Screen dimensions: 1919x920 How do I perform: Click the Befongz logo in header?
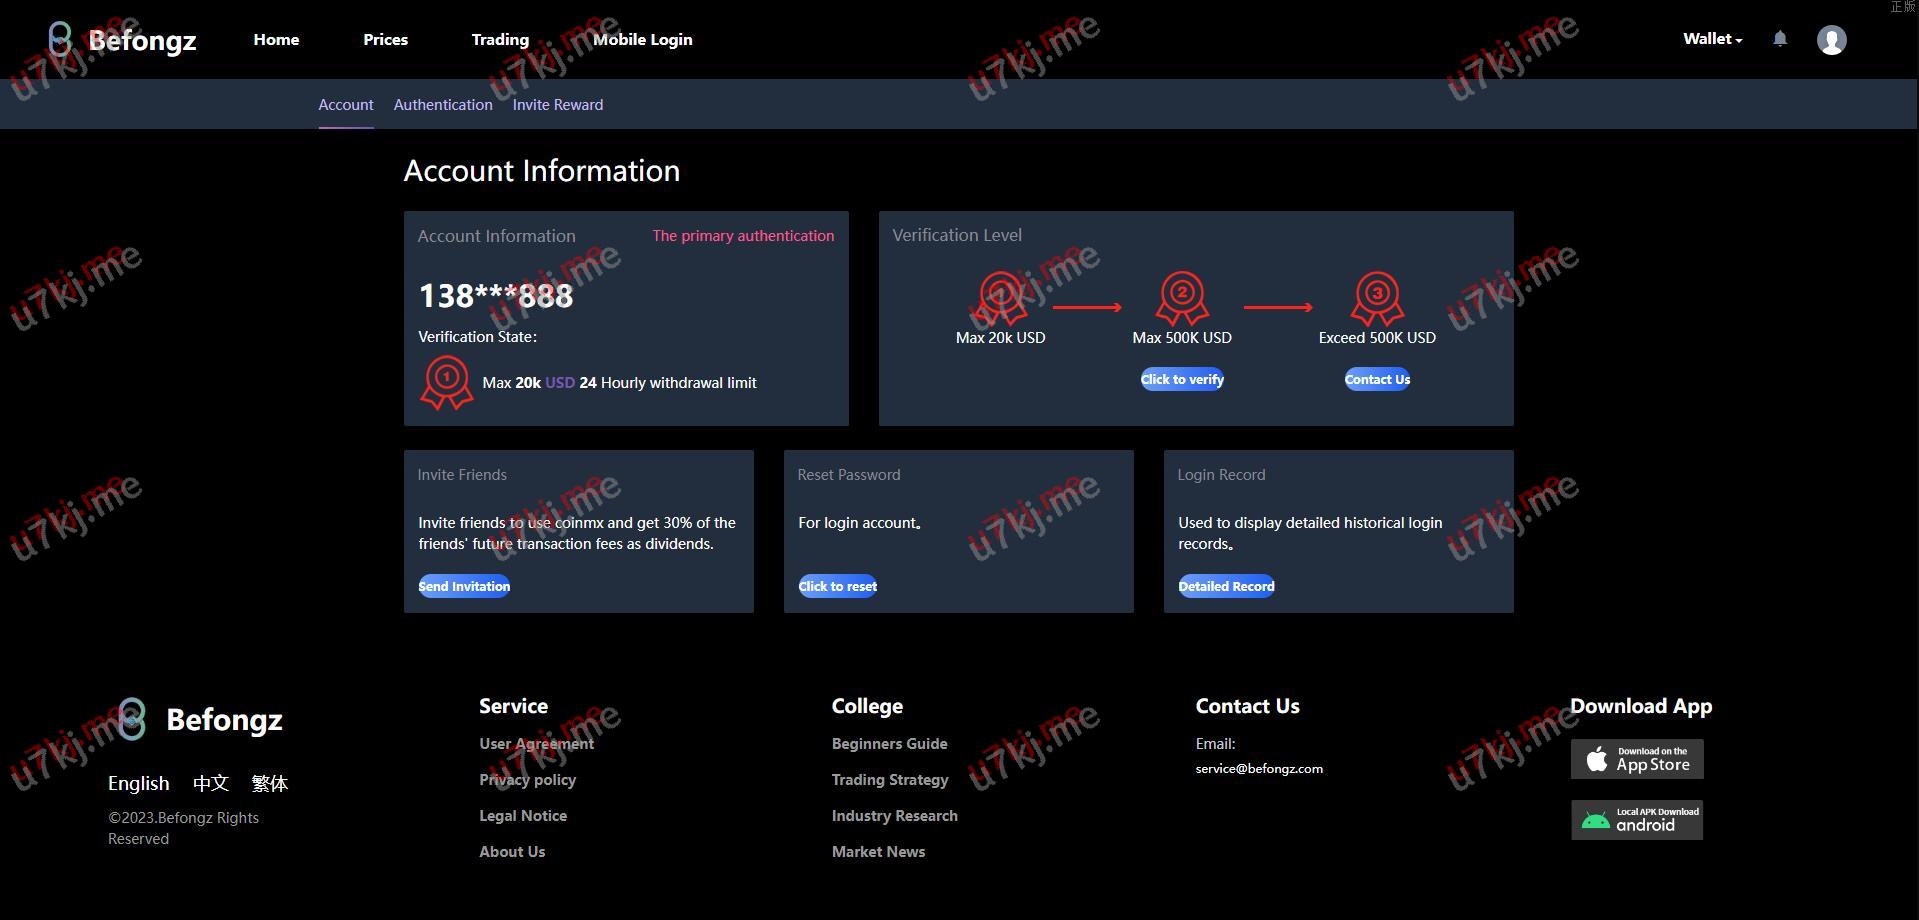coord(122,40)
